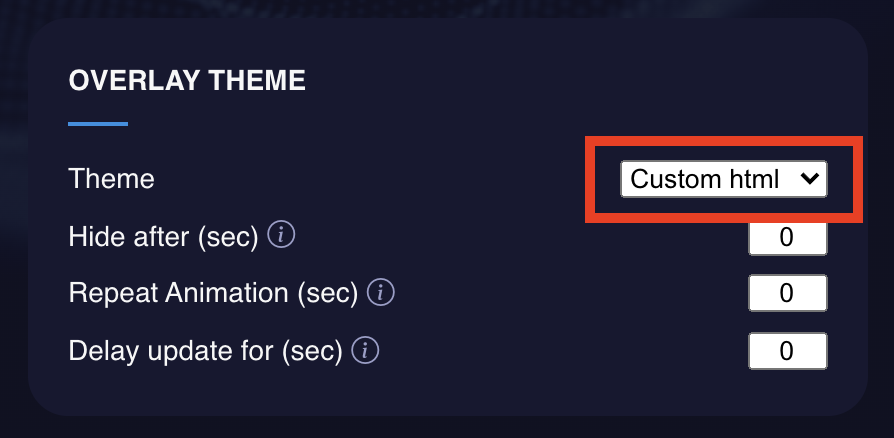Select the Custom html text in the Theme combo box
894x438 pixels.
point(704,179)
